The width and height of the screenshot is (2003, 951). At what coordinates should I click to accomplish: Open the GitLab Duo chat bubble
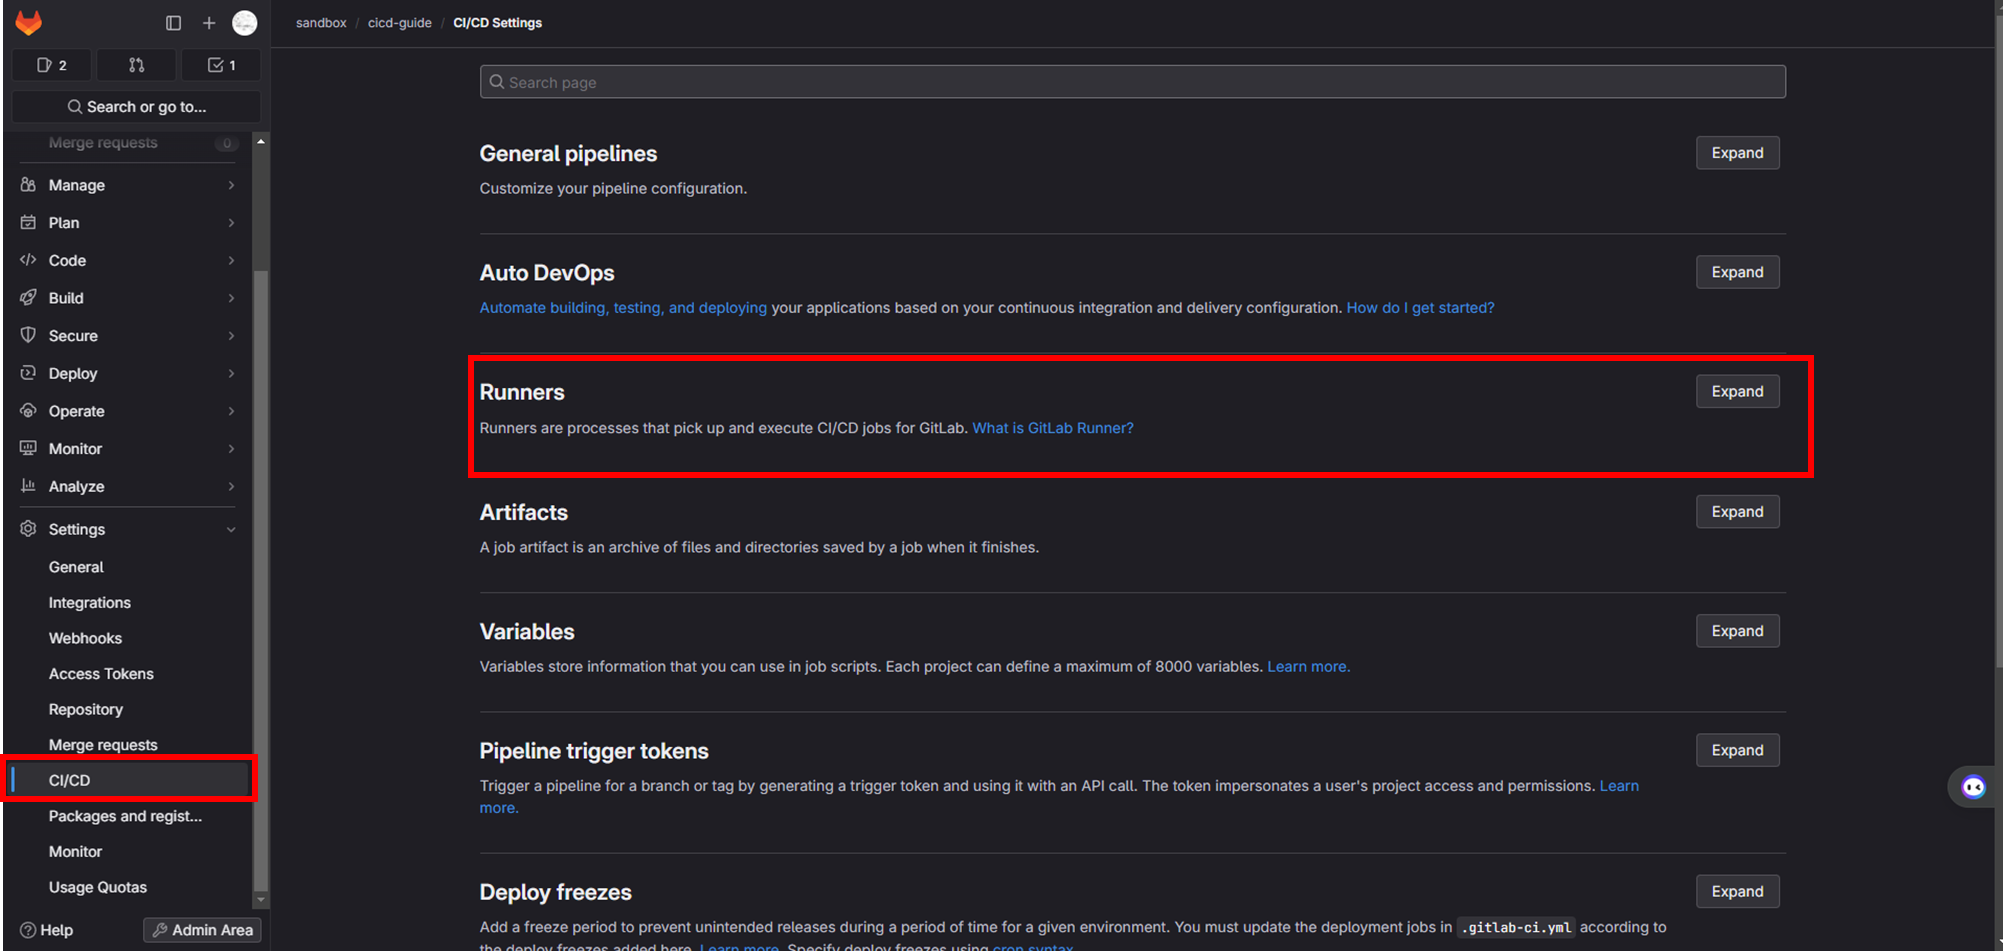1973,787
